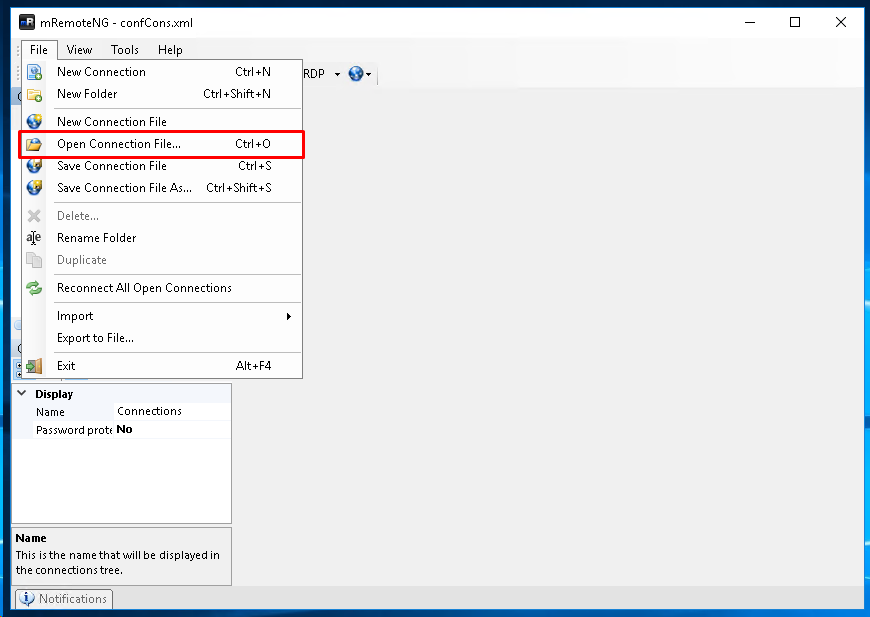Minimize the mRemoteNG window
870x617 pixels.
coord(750,22)
